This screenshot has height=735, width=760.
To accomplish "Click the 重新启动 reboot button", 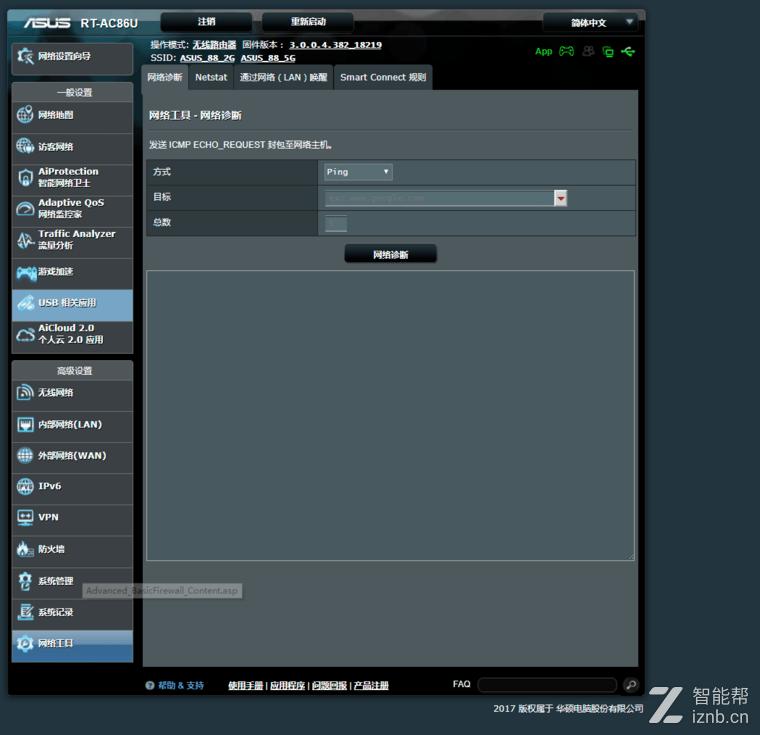I will pyautogui.click(x=308, y=22).
